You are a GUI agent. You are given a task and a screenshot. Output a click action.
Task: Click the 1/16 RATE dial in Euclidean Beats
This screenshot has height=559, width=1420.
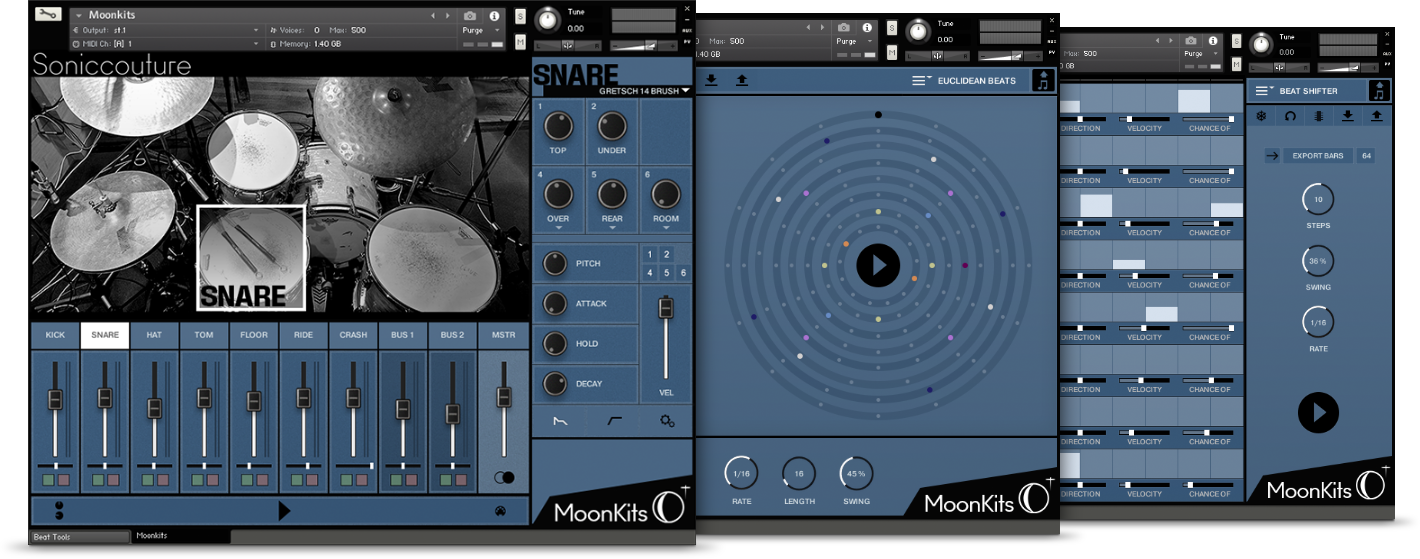coord(741,473)
